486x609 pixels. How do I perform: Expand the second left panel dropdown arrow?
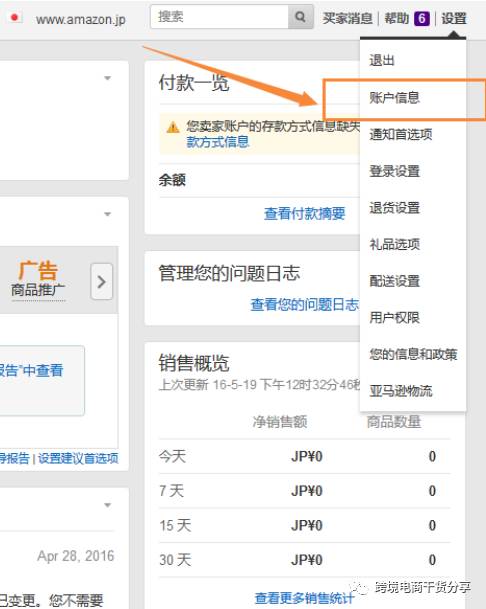[108, 214]
